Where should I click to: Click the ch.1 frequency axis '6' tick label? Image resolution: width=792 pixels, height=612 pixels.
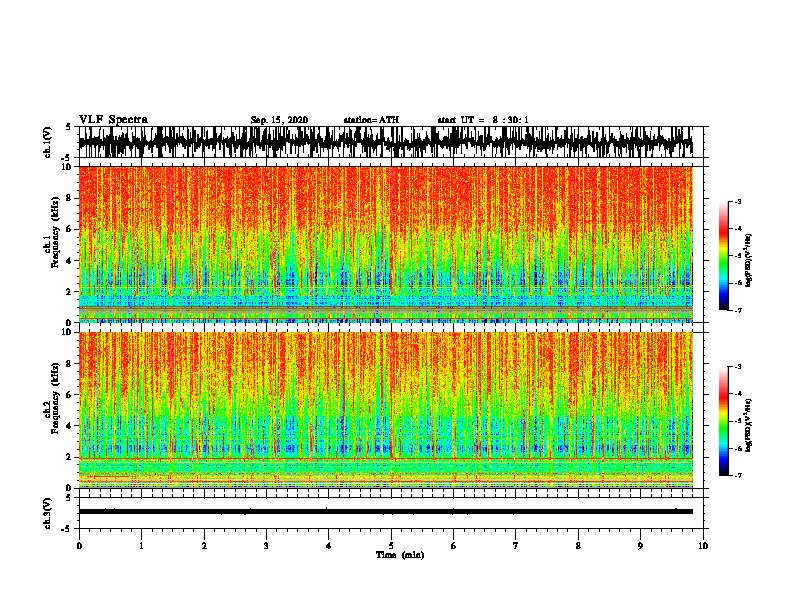70,230
